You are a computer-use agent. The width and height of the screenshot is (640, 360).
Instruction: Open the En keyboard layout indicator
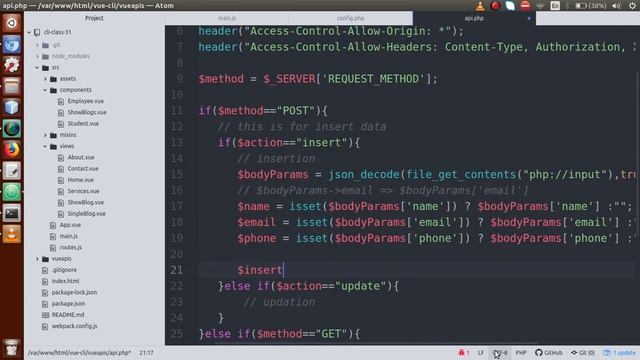tap(555, 6)
